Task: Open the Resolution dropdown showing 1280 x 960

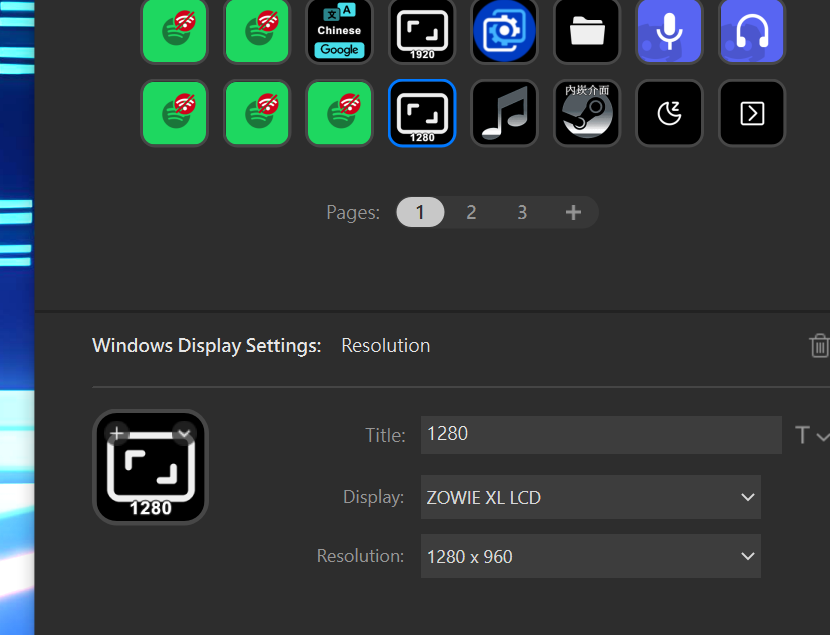Action: point(590,556)
